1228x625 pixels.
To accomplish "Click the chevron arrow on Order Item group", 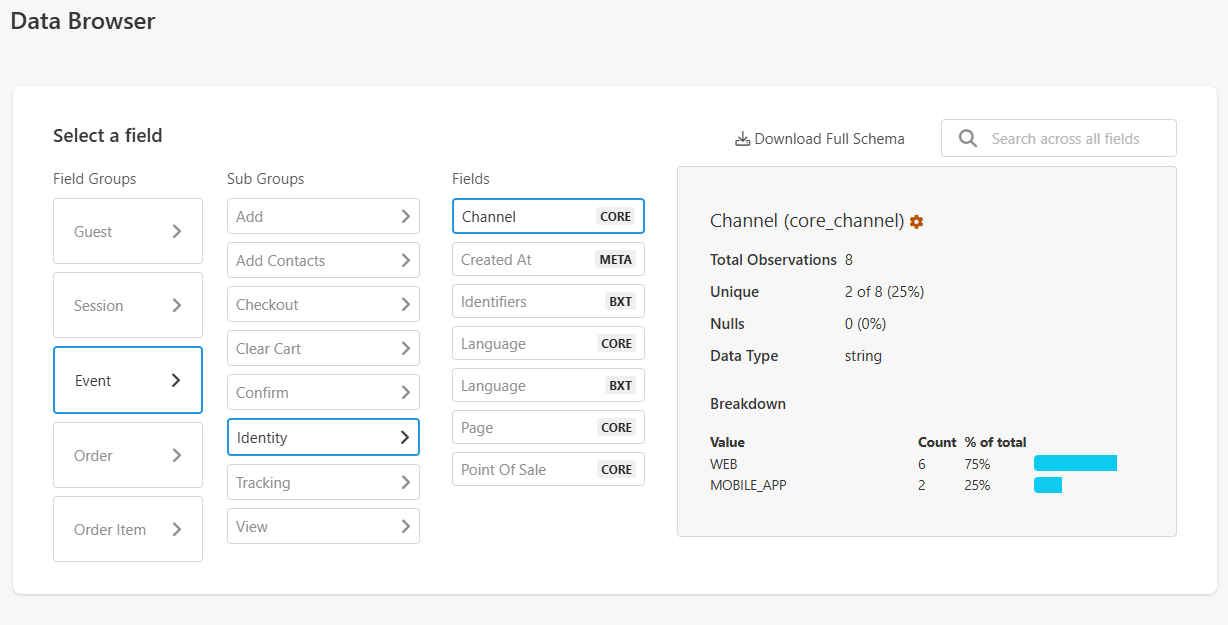I will (x=177, y=529).
